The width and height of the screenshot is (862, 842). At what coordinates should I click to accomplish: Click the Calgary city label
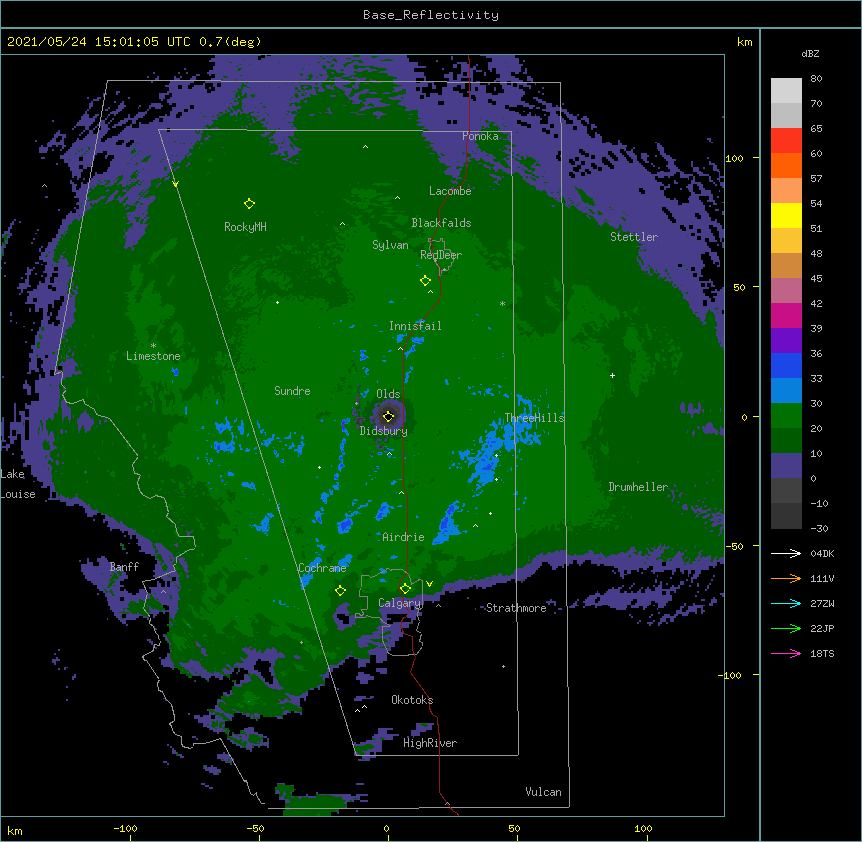click(x=400, y=603)
